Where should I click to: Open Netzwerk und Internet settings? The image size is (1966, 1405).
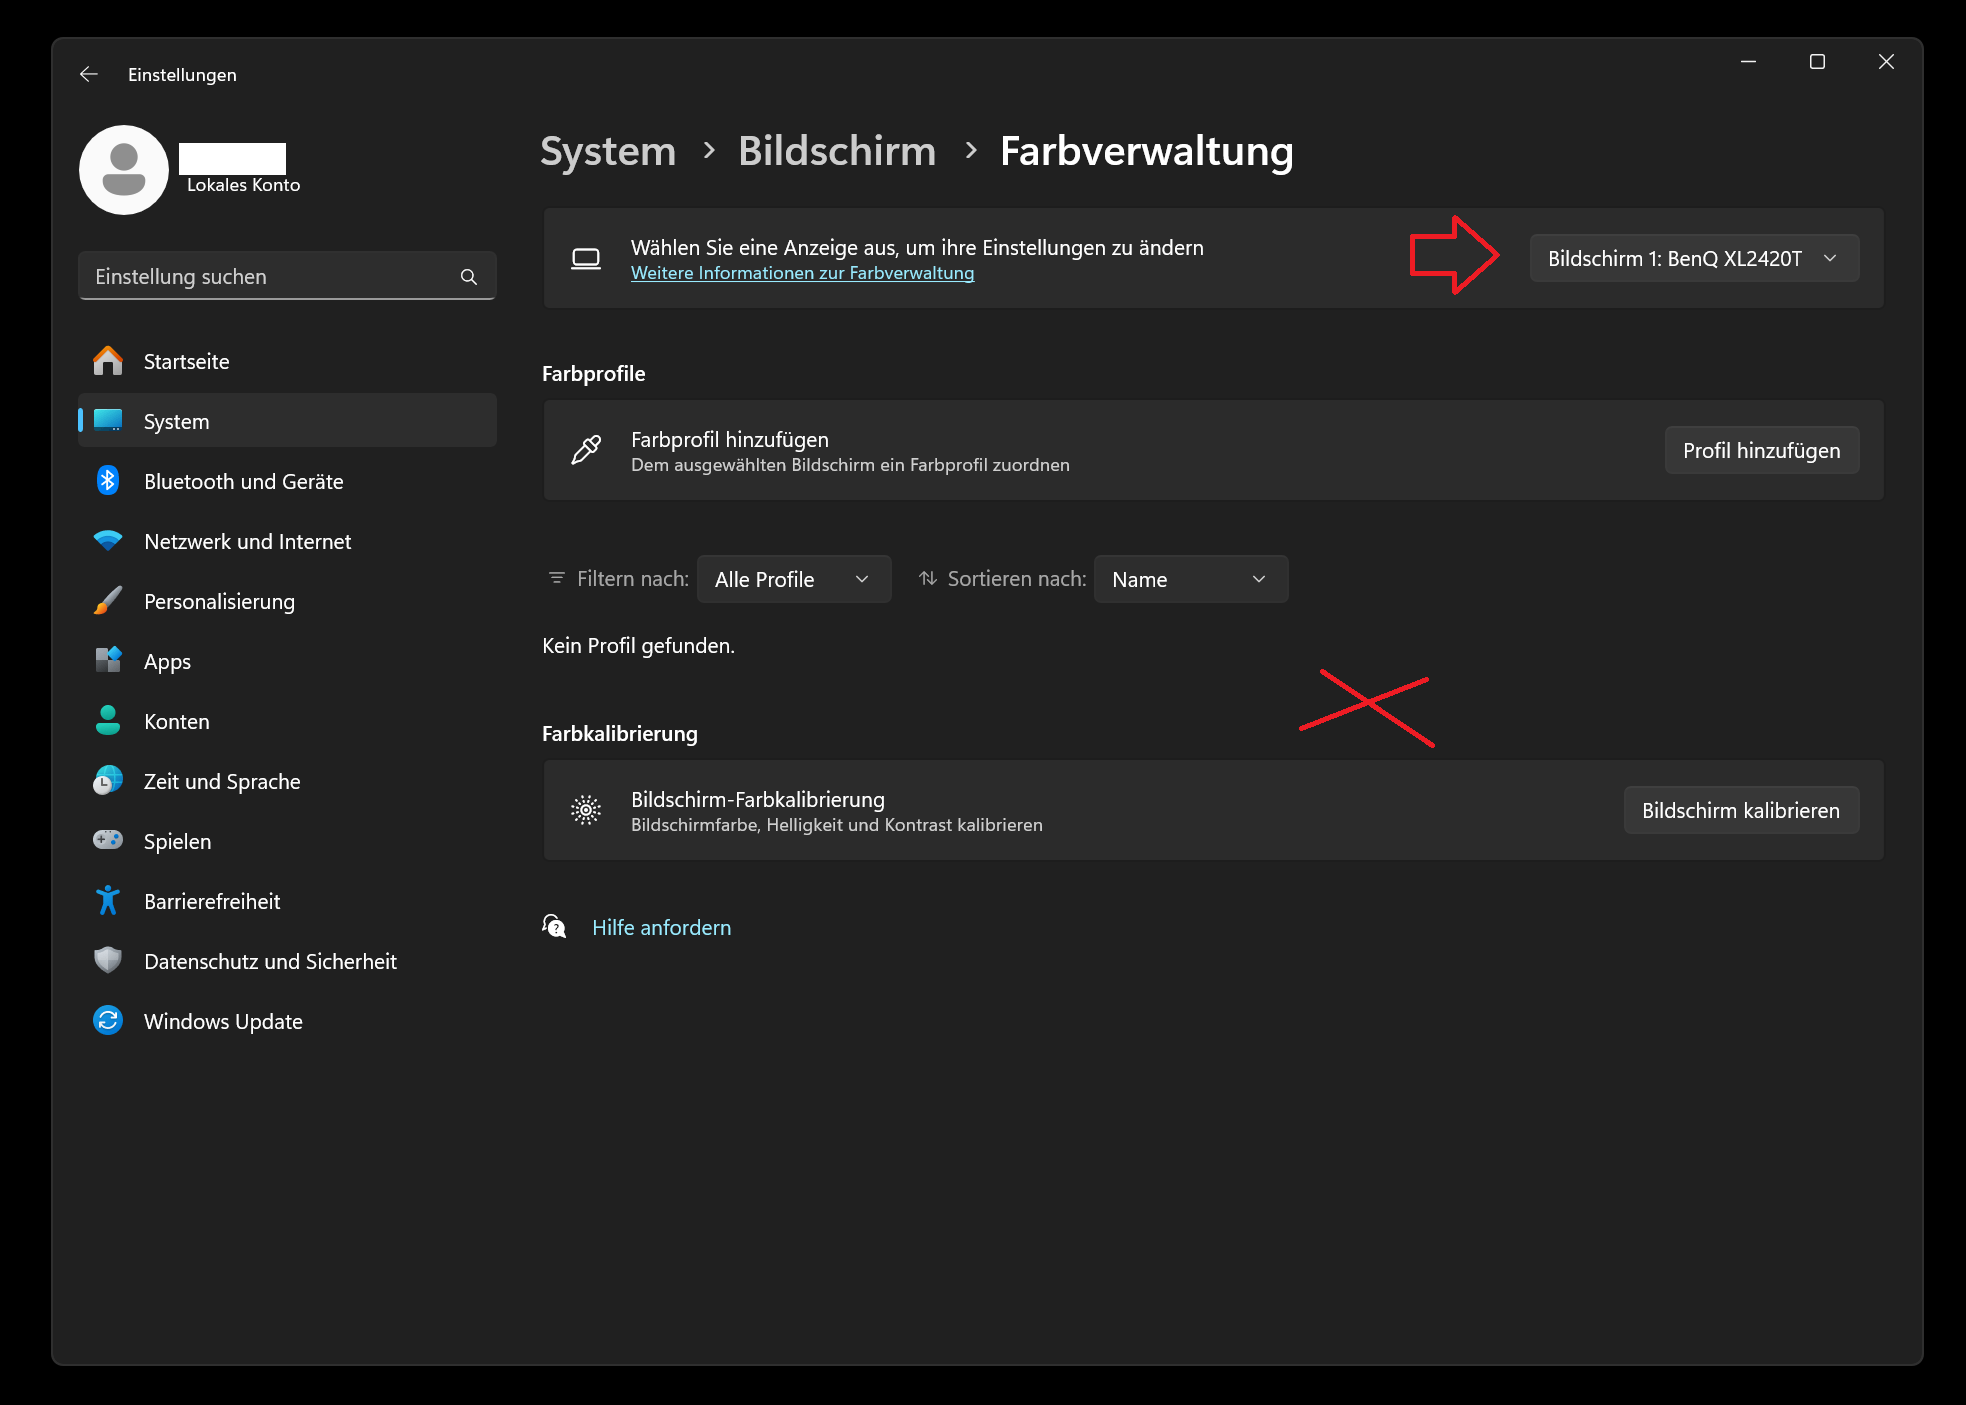(x=287, y=541)
